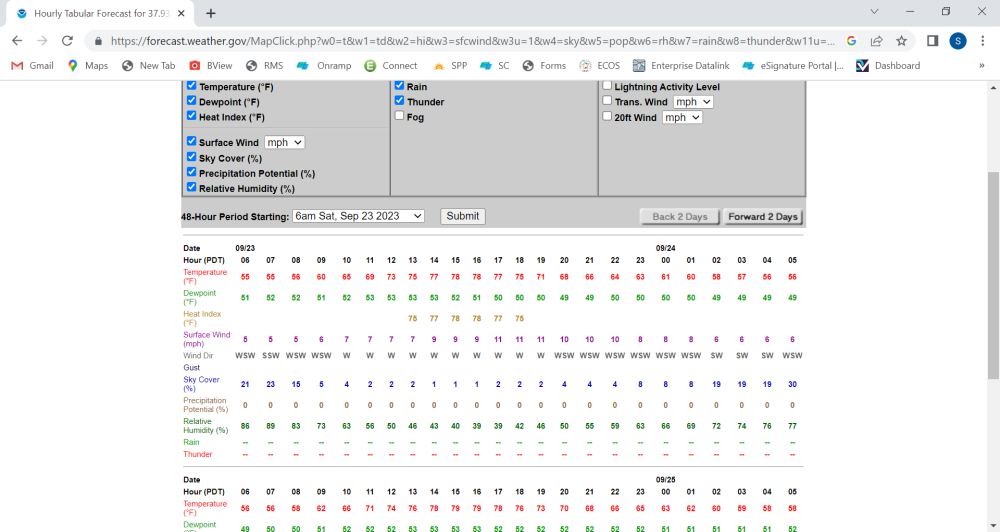Enable the Trans. Wind checkbox
This screenshot has height=532, width=1000.
click(x=607, y=101)
